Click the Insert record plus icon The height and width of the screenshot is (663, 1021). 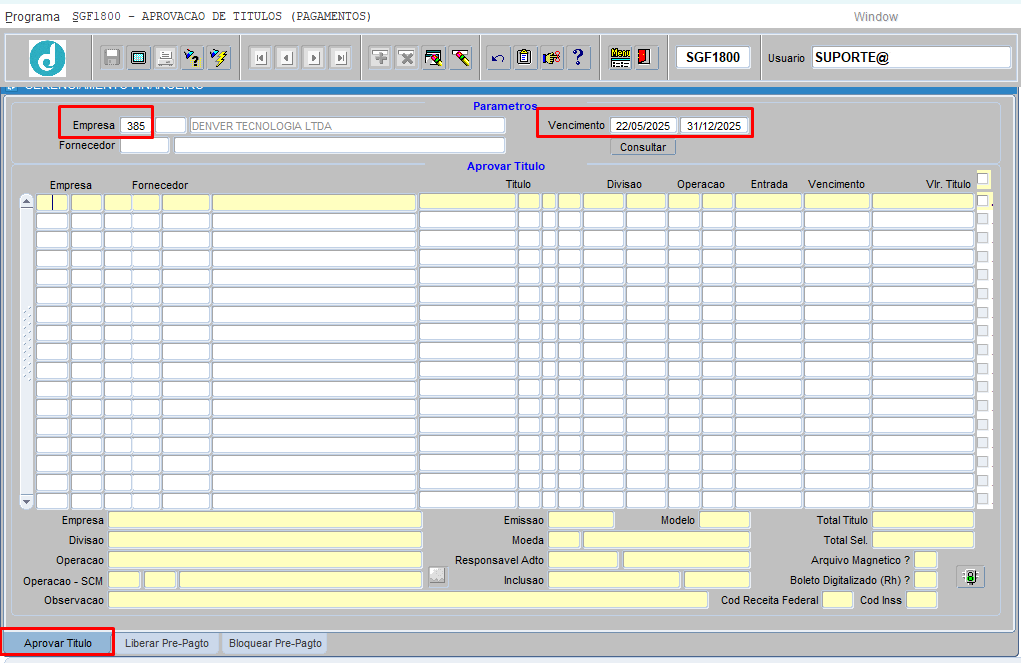point(380,58)
